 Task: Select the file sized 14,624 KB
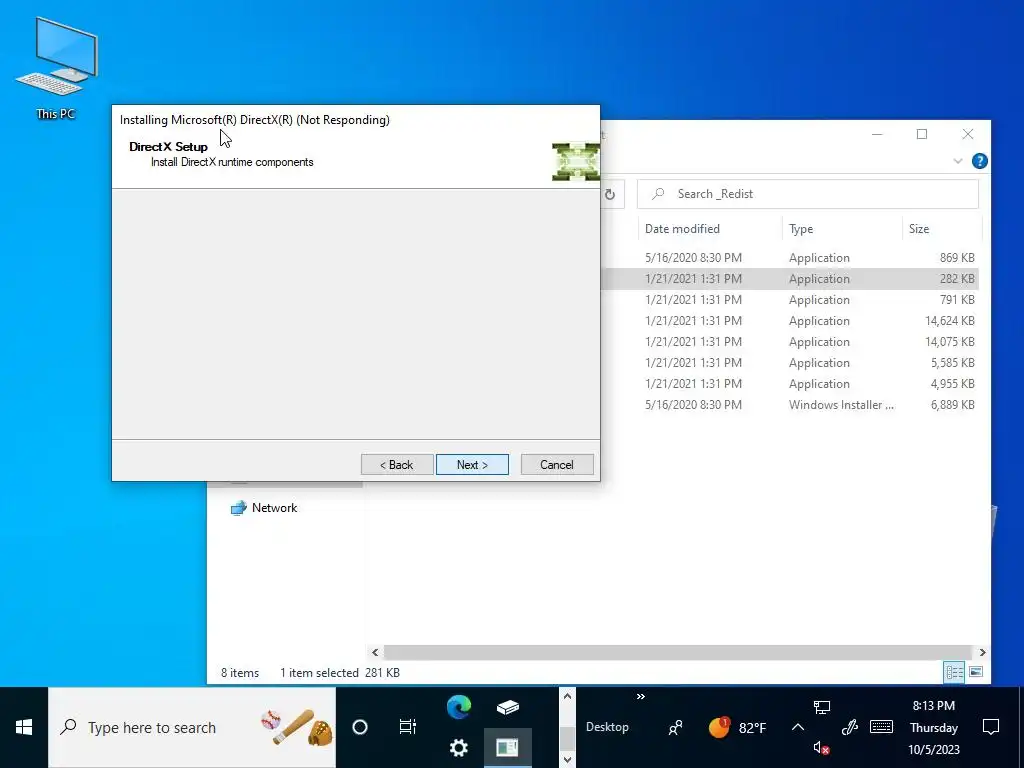click(x=789, y=321)
